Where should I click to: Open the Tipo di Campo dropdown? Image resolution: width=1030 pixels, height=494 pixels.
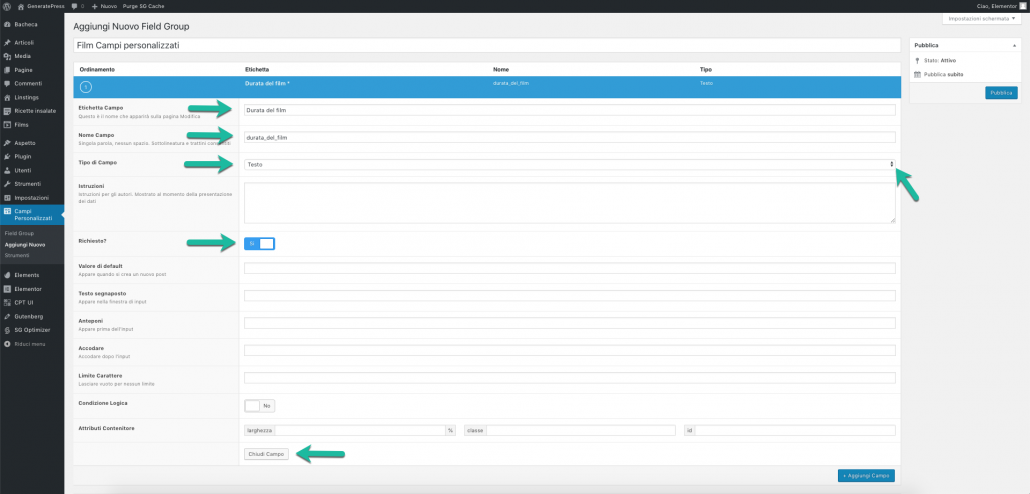click(x=569, y=164)
